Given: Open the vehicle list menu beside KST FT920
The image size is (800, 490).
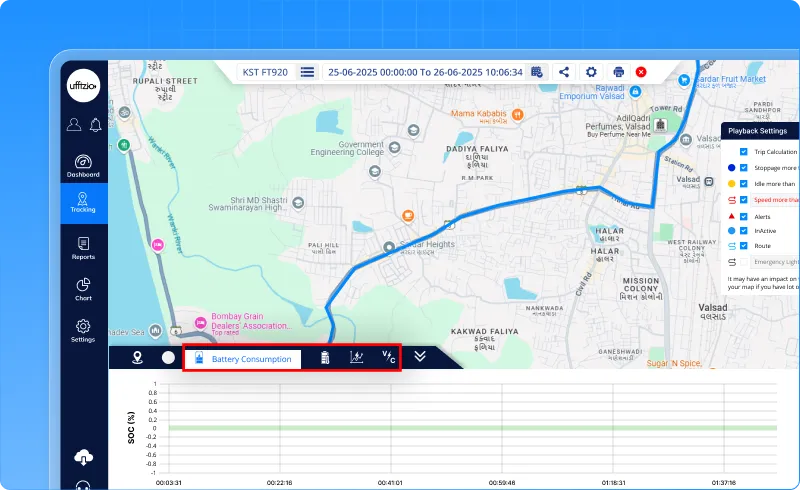Looking at the screenshot, I should click(x=307, y=72).
